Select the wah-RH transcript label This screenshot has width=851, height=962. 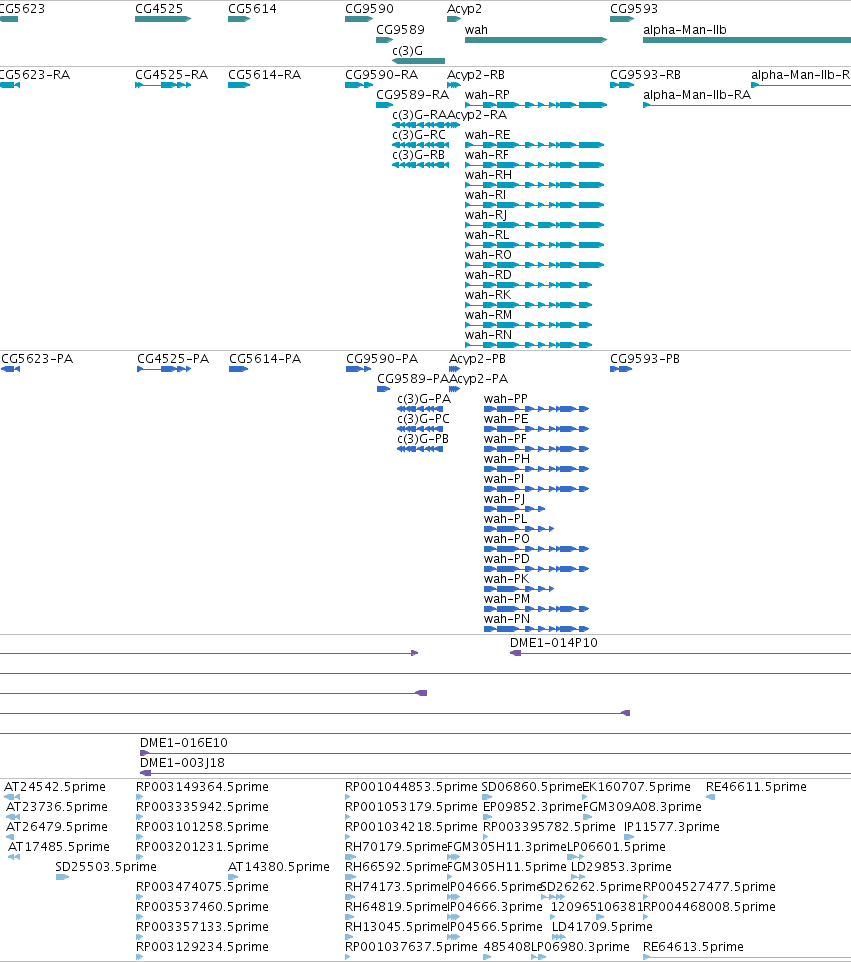[x=488, y=174]
